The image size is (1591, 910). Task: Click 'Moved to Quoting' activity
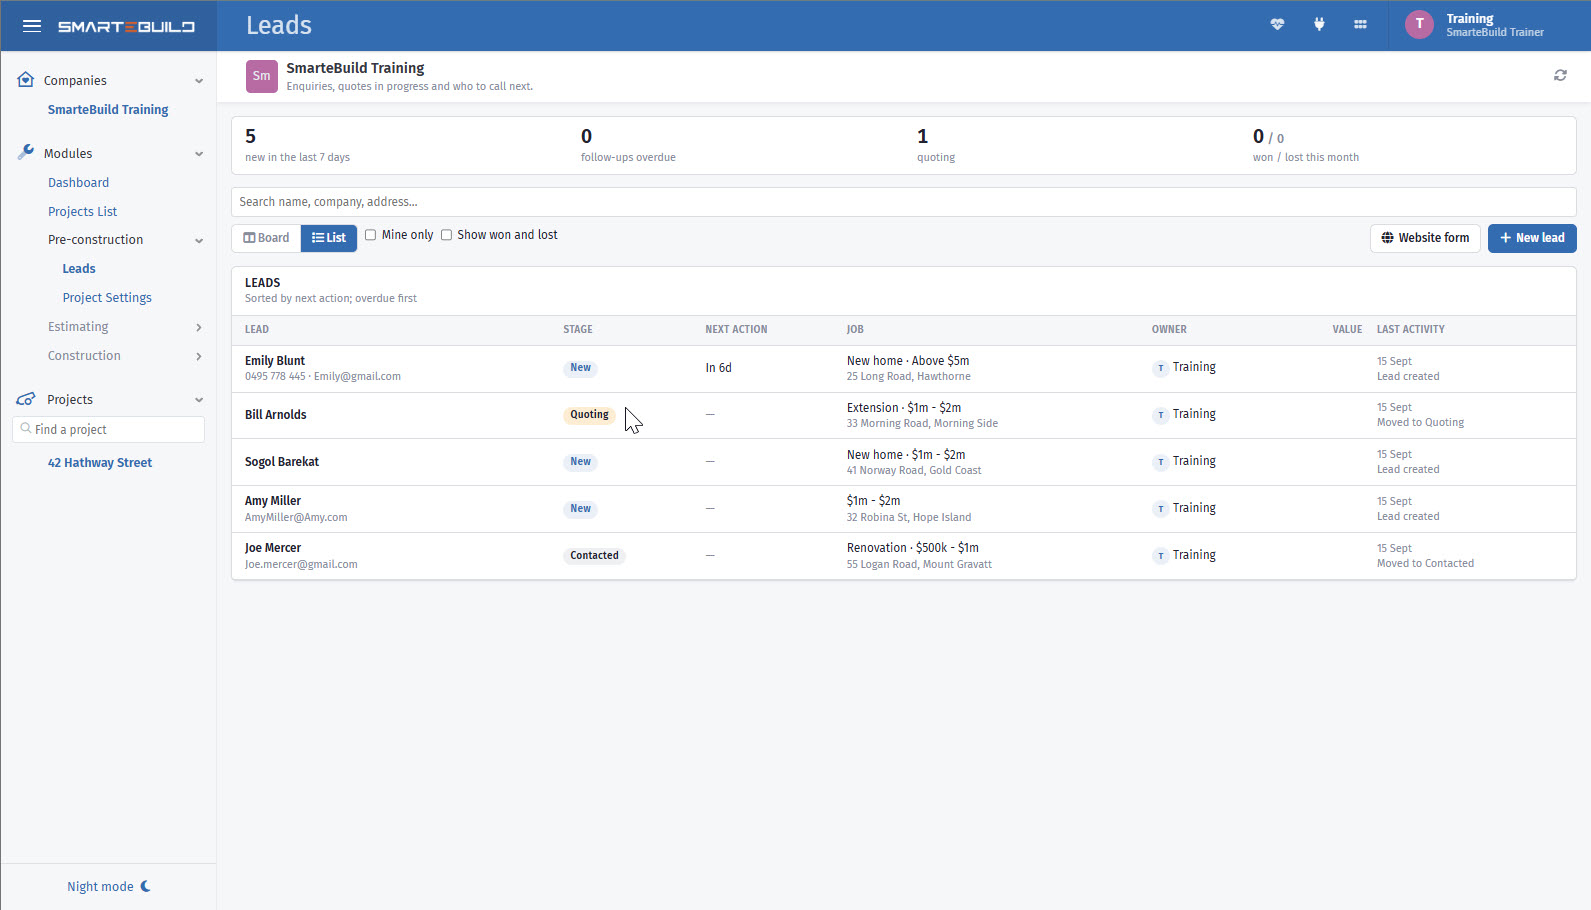[x=1420, y=423]
